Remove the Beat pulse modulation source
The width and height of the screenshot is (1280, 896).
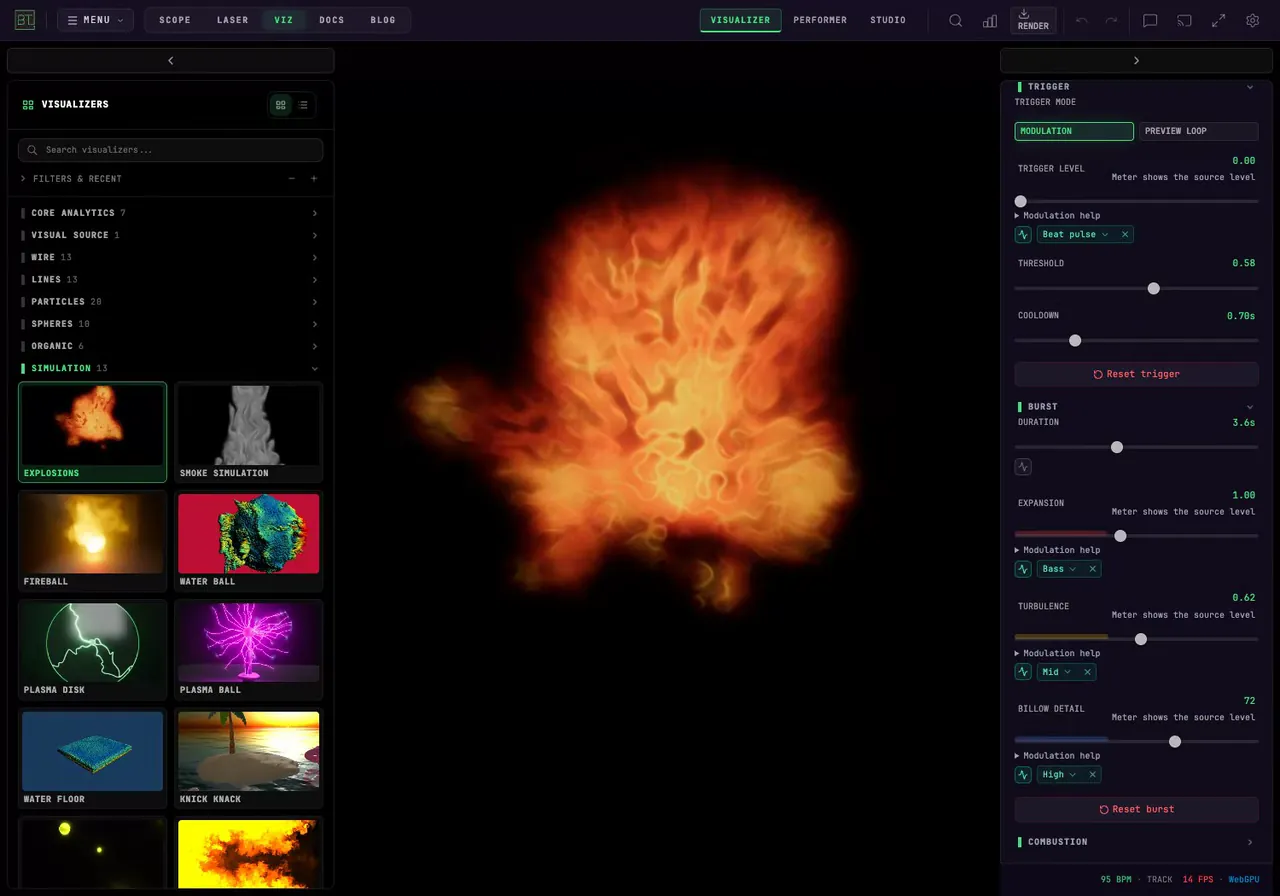tap(1125, 235)
